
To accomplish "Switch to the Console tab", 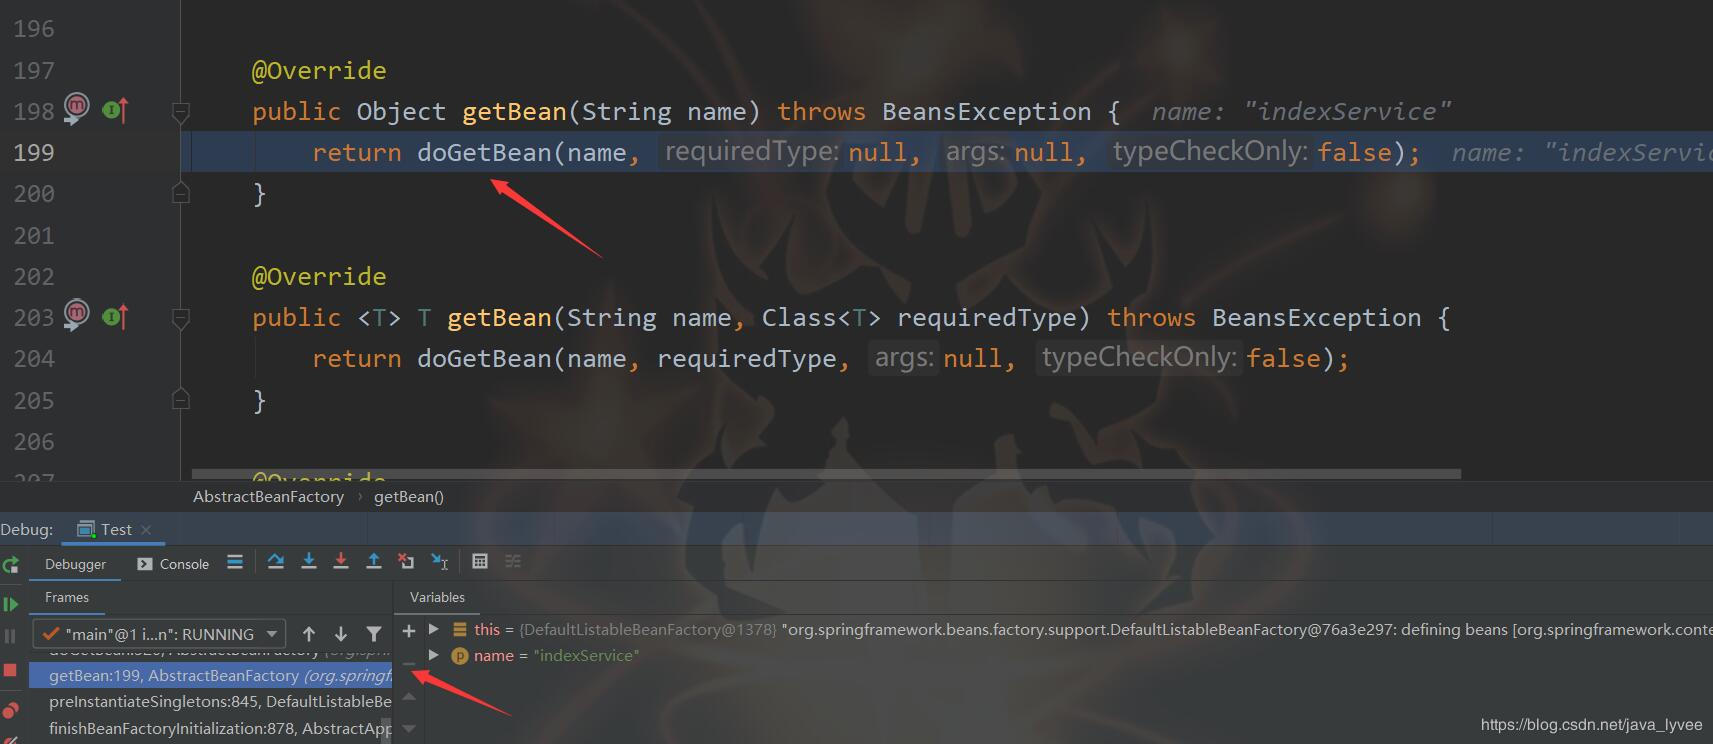I will coord(173,564).
